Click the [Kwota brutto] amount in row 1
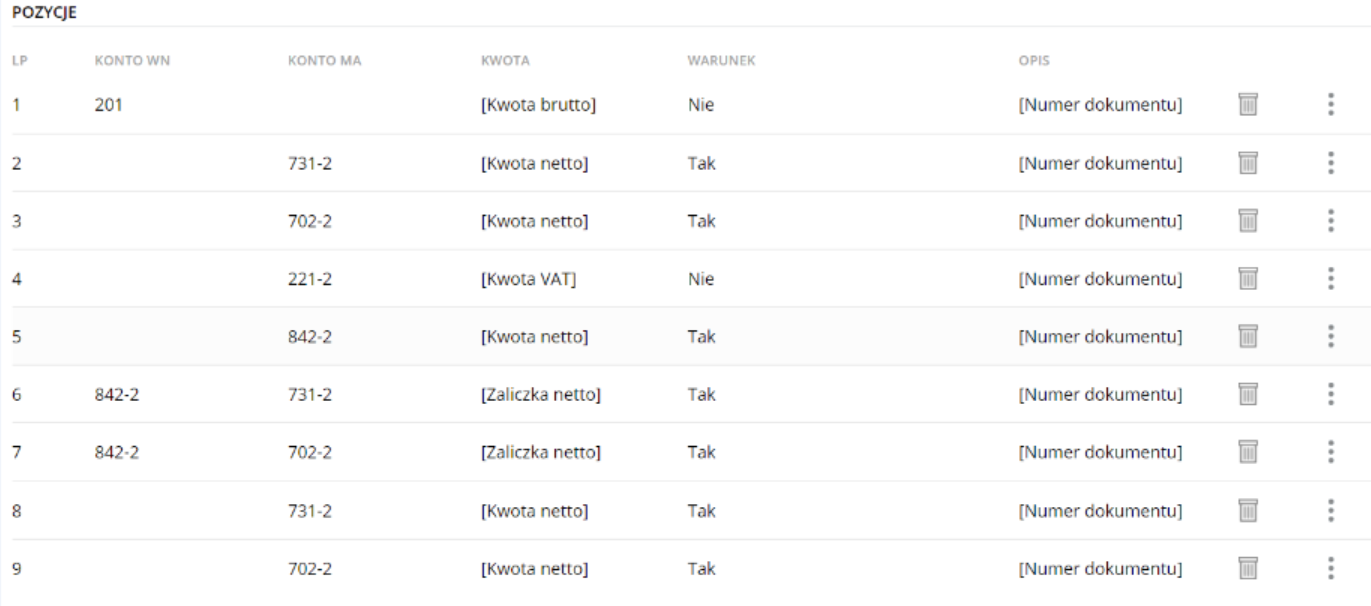 539,104
